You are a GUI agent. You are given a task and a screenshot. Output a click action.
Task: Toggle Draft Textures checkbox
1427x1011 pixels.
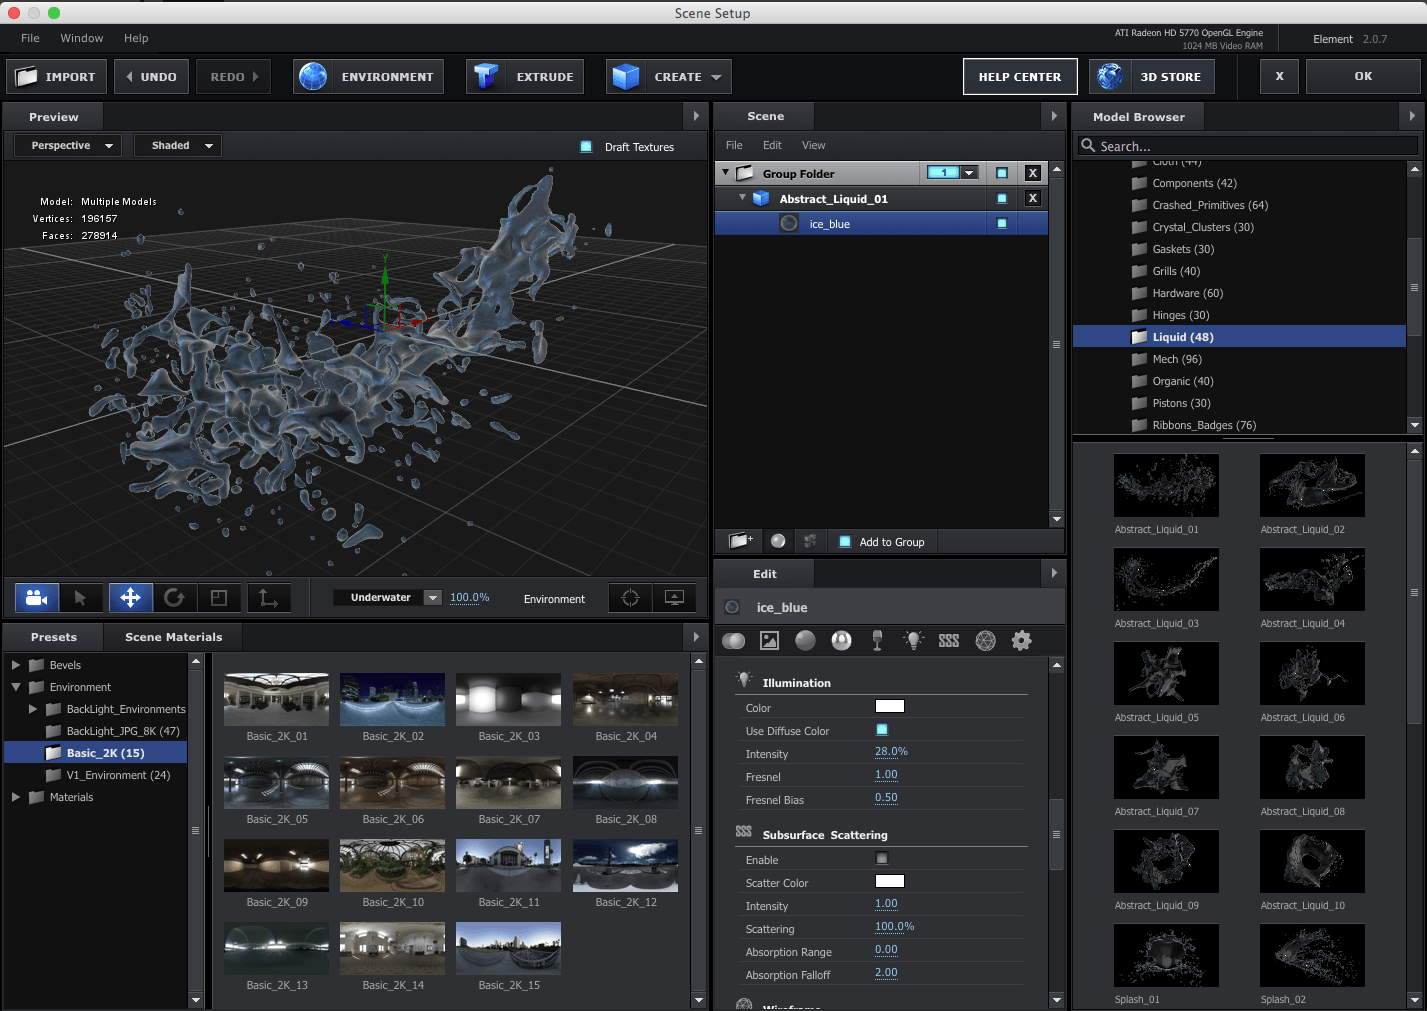586,147
